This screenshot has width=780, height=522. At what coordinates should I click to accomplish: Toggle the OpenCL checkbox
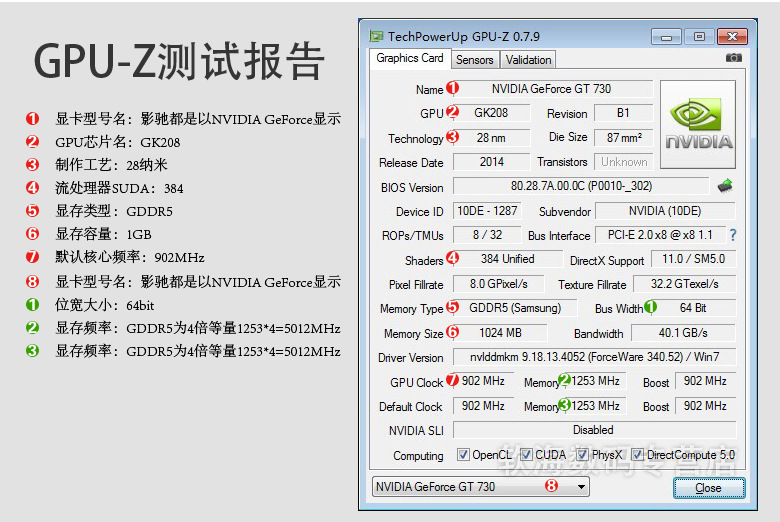[463, 455]
